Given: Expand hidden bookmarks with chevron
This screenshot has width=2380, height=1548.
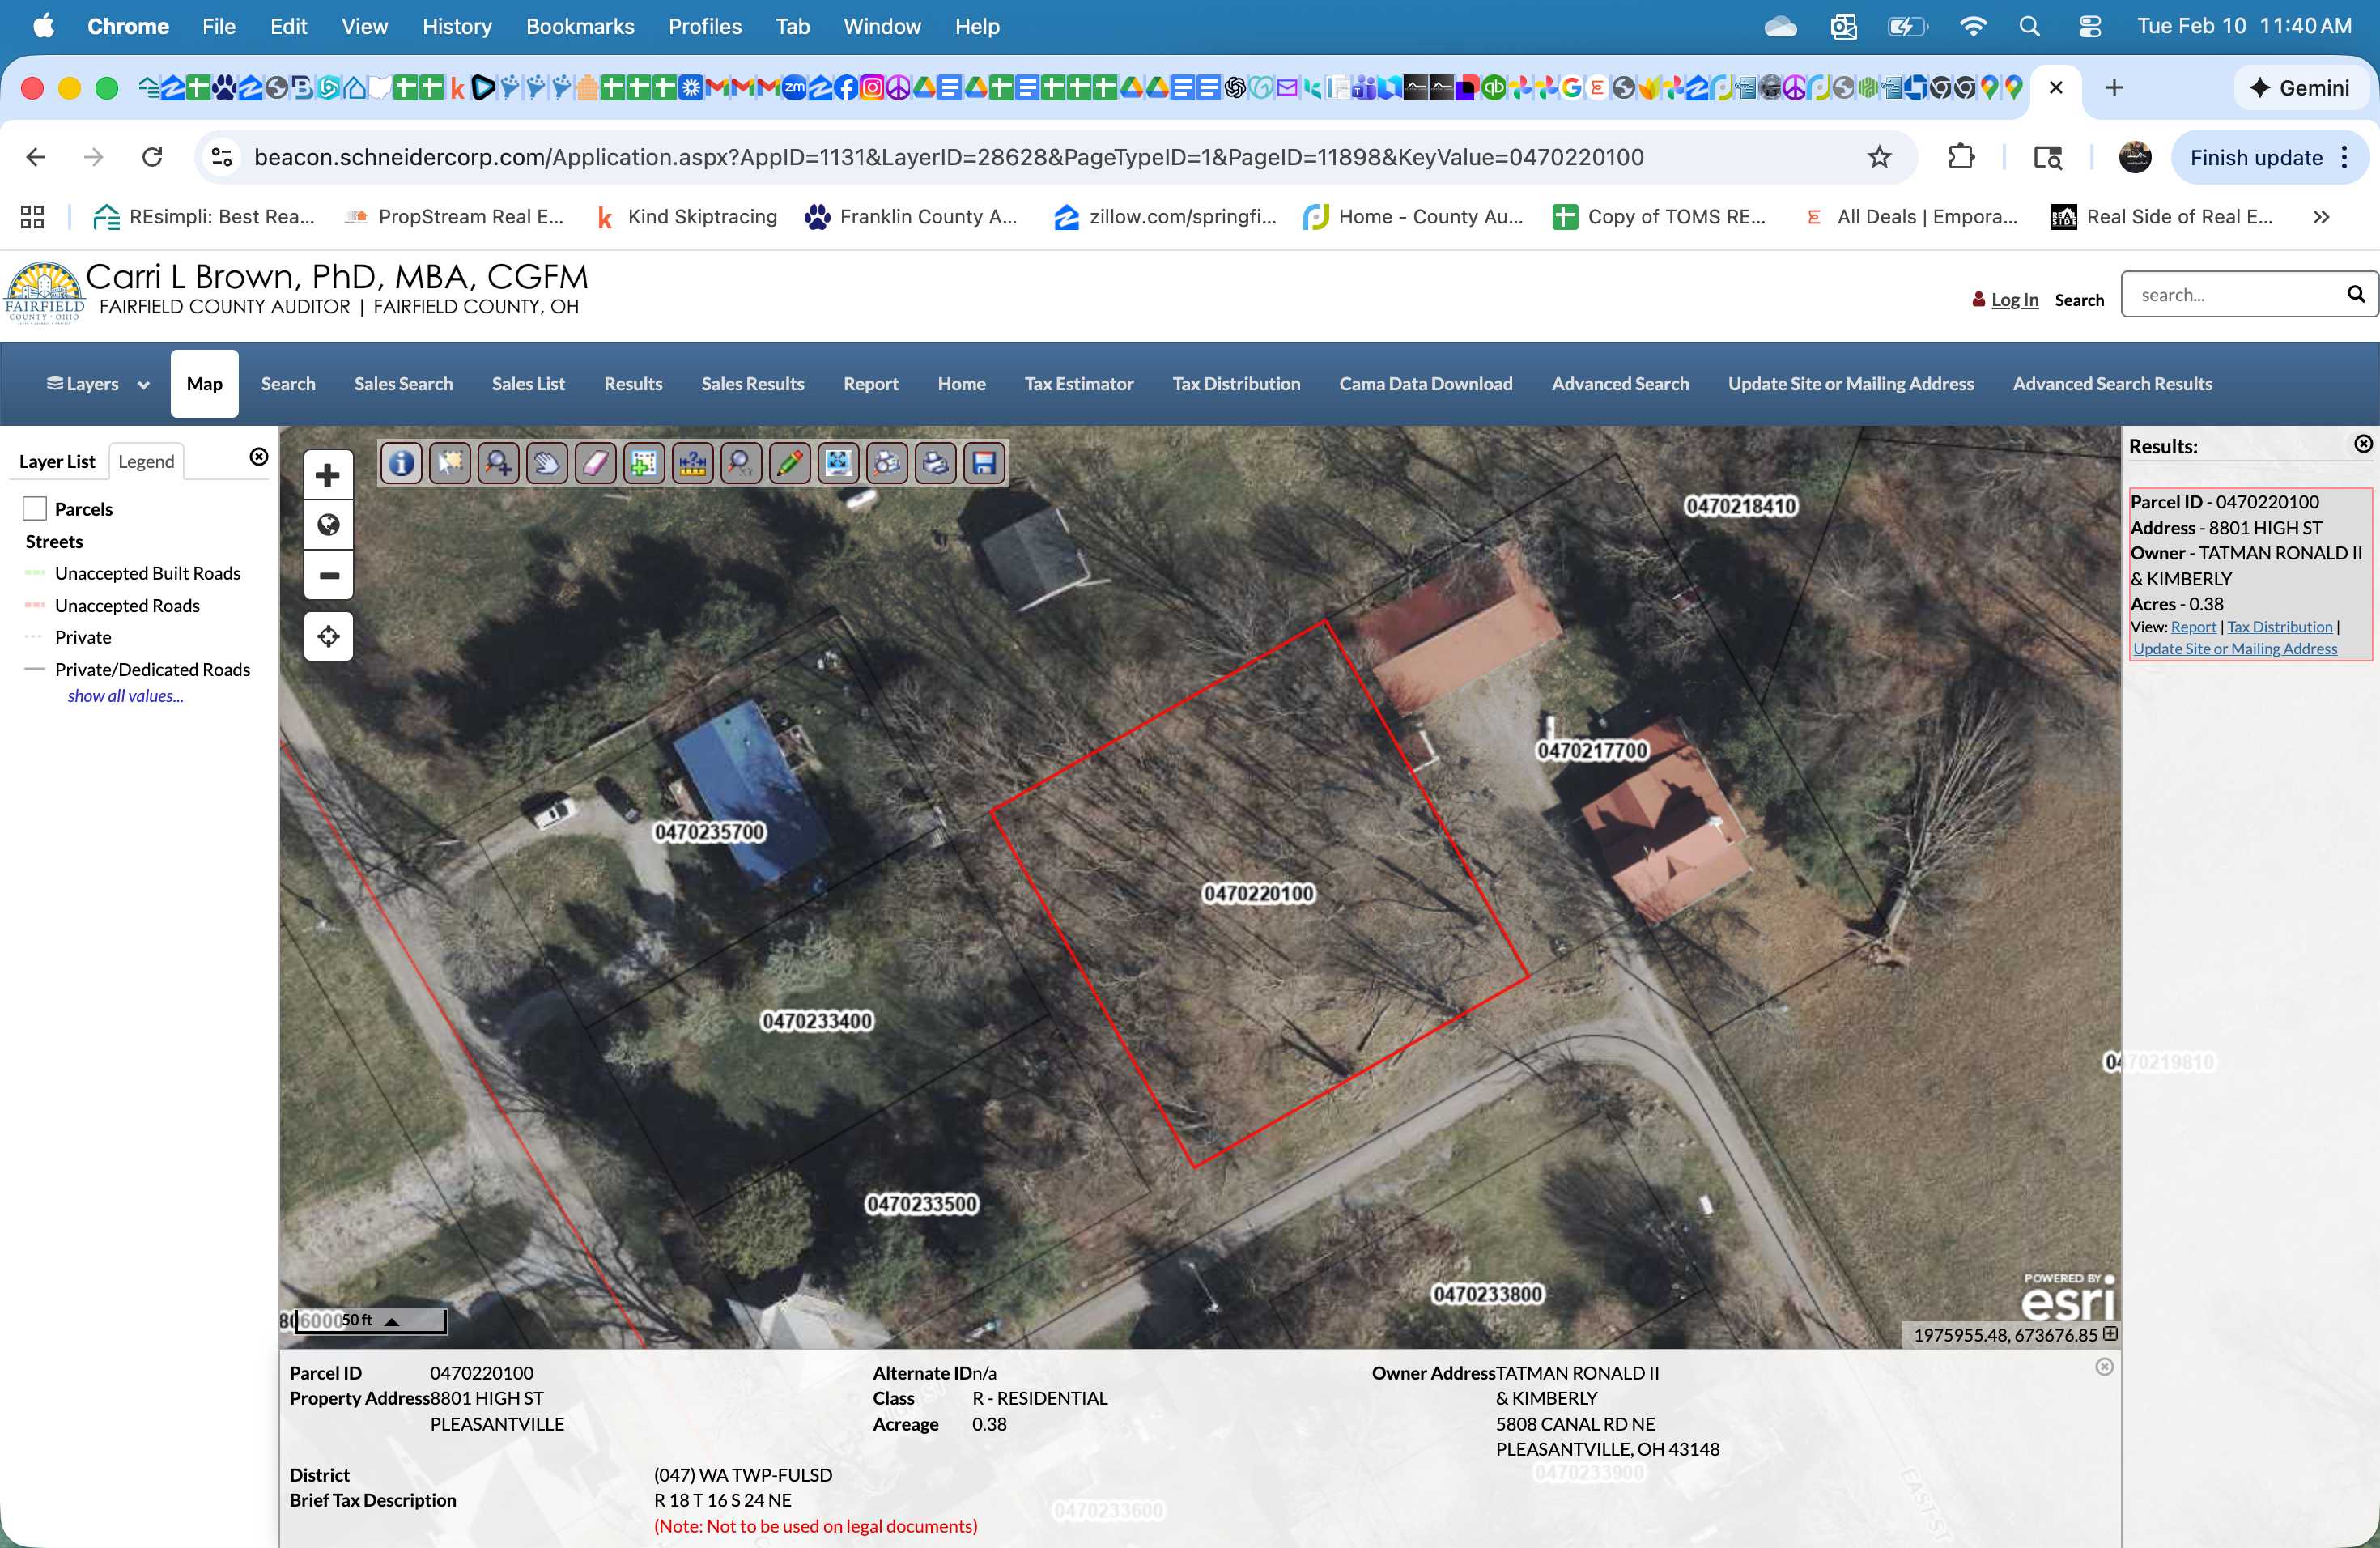Looking at the screenshot, I should [2321, 217].
